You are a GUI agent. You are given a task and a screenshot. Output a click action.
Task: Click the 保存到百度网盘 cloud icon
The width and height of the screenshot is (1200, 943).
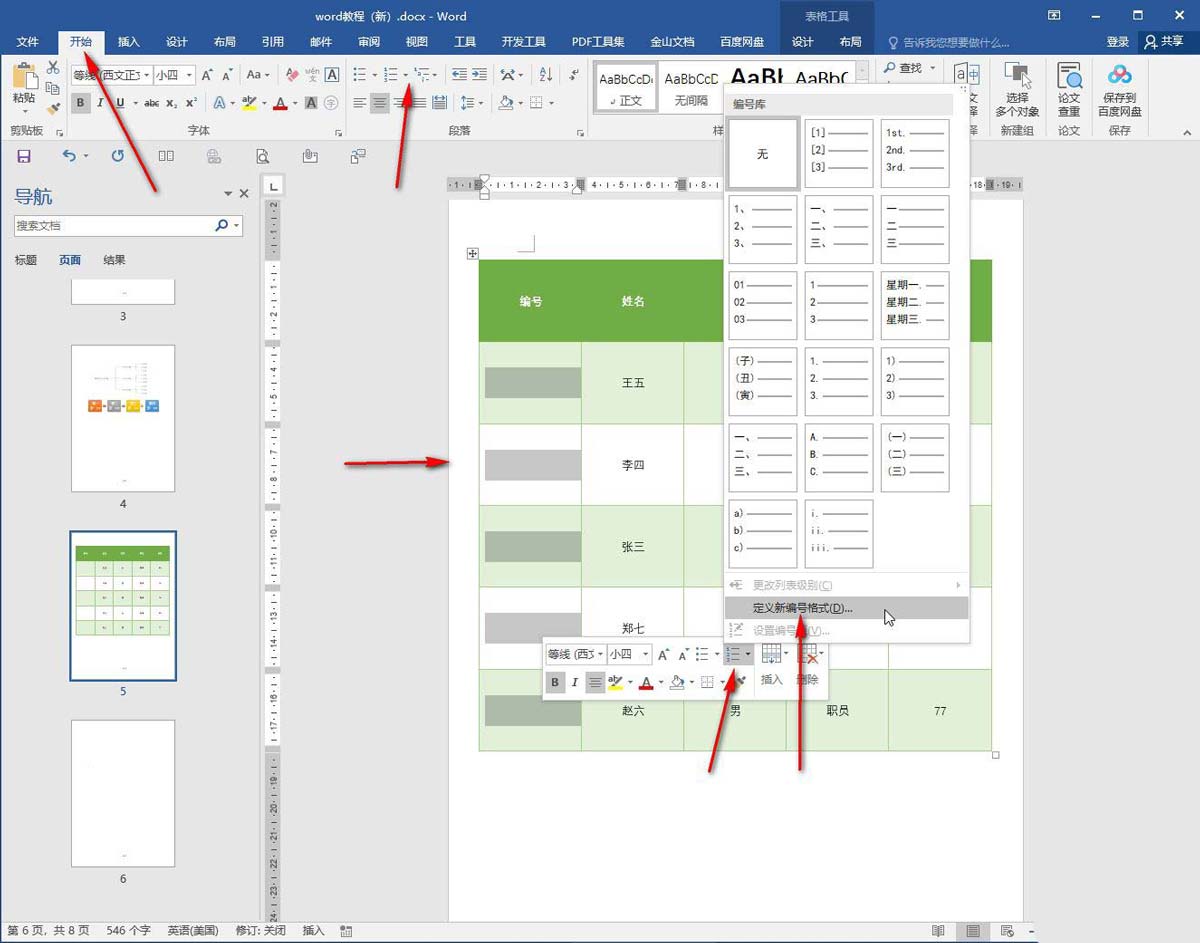[1119, 90]
